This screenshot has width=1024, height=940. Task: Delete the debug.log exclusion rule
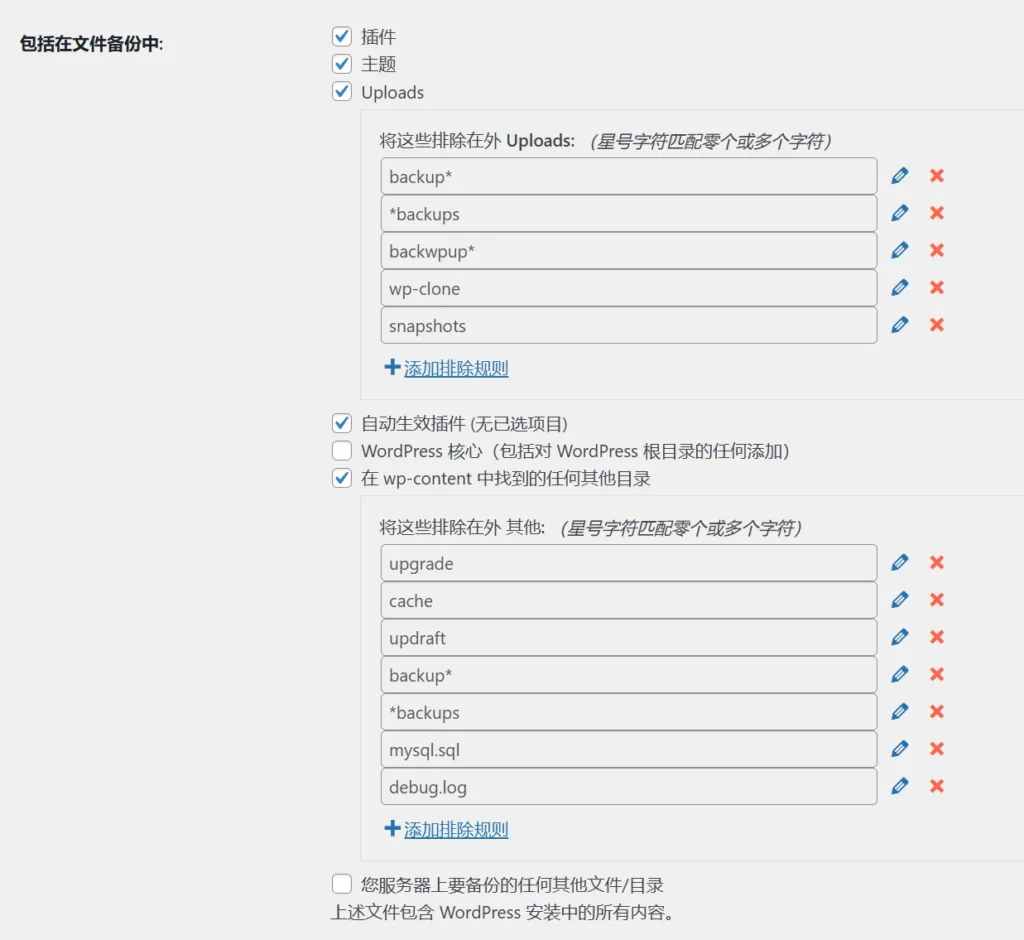click(x=936, y=786)
